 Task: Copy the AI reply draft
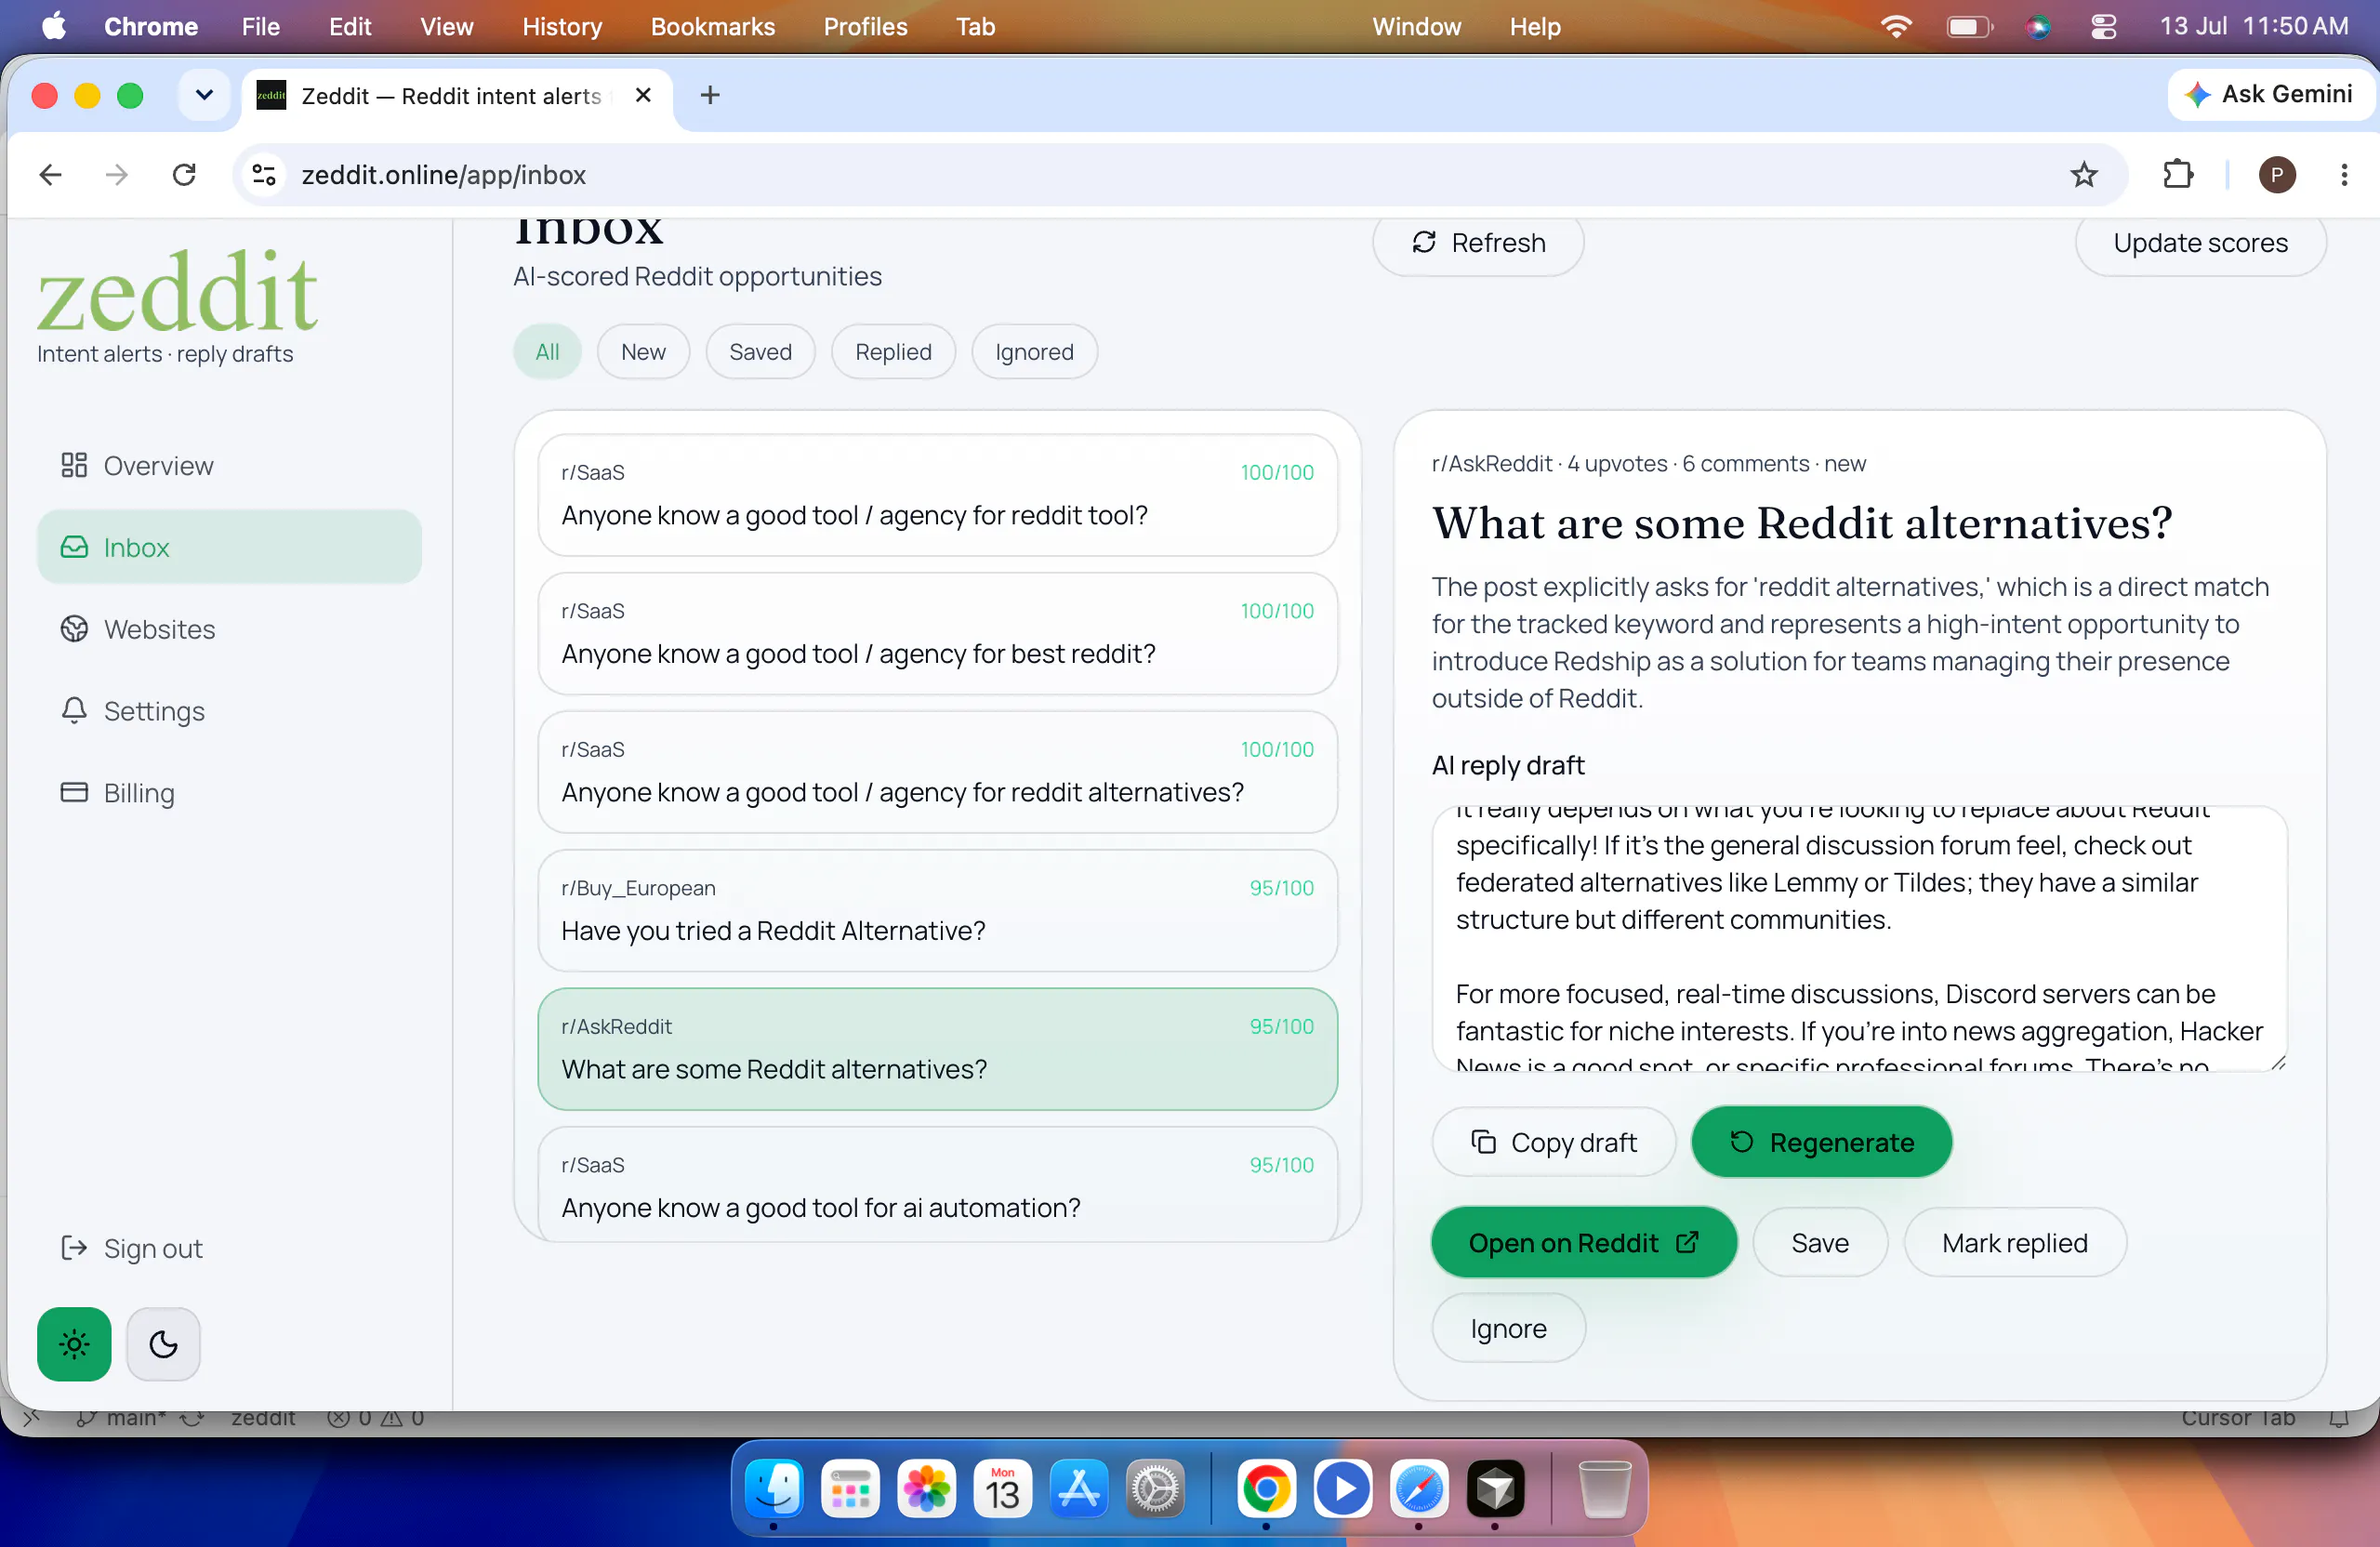pos(1553,1142)
